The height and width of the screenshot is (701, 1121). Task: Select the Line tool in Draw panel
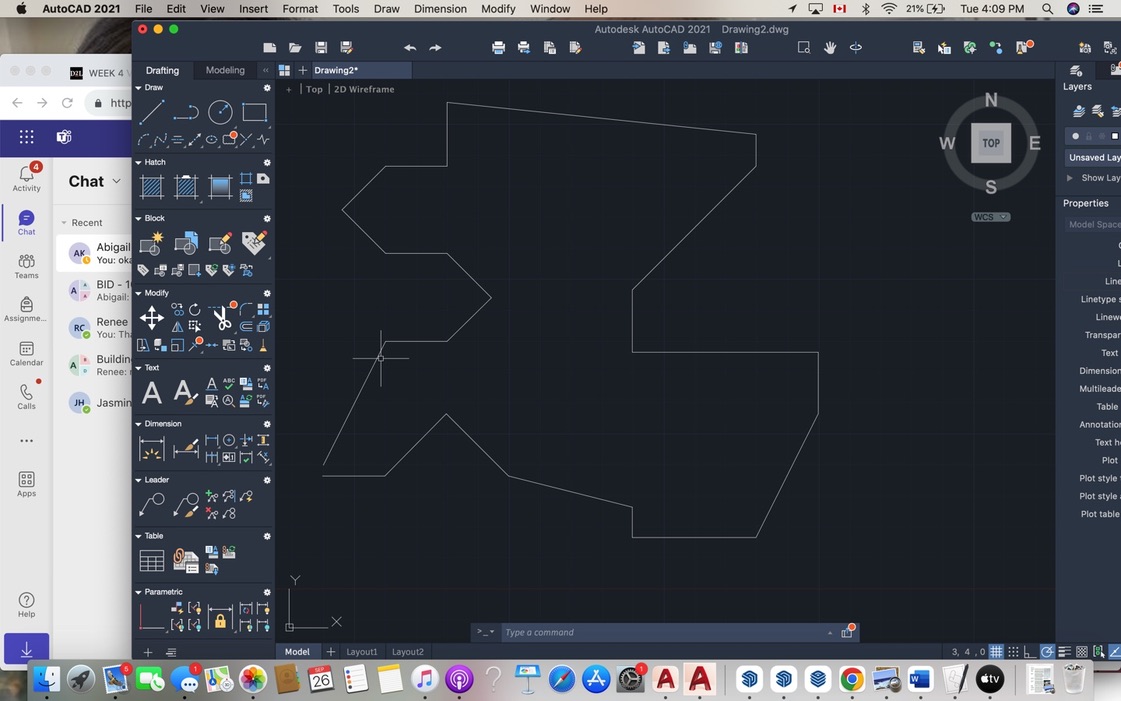click(152, 112)
